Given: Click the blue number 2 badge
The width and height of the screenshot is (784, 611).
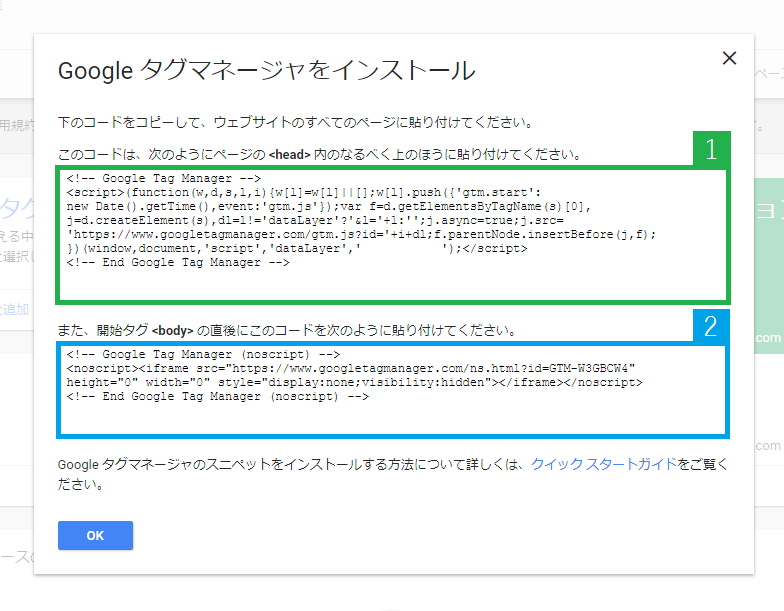Looking at the screenshot, I should (711, 326).
